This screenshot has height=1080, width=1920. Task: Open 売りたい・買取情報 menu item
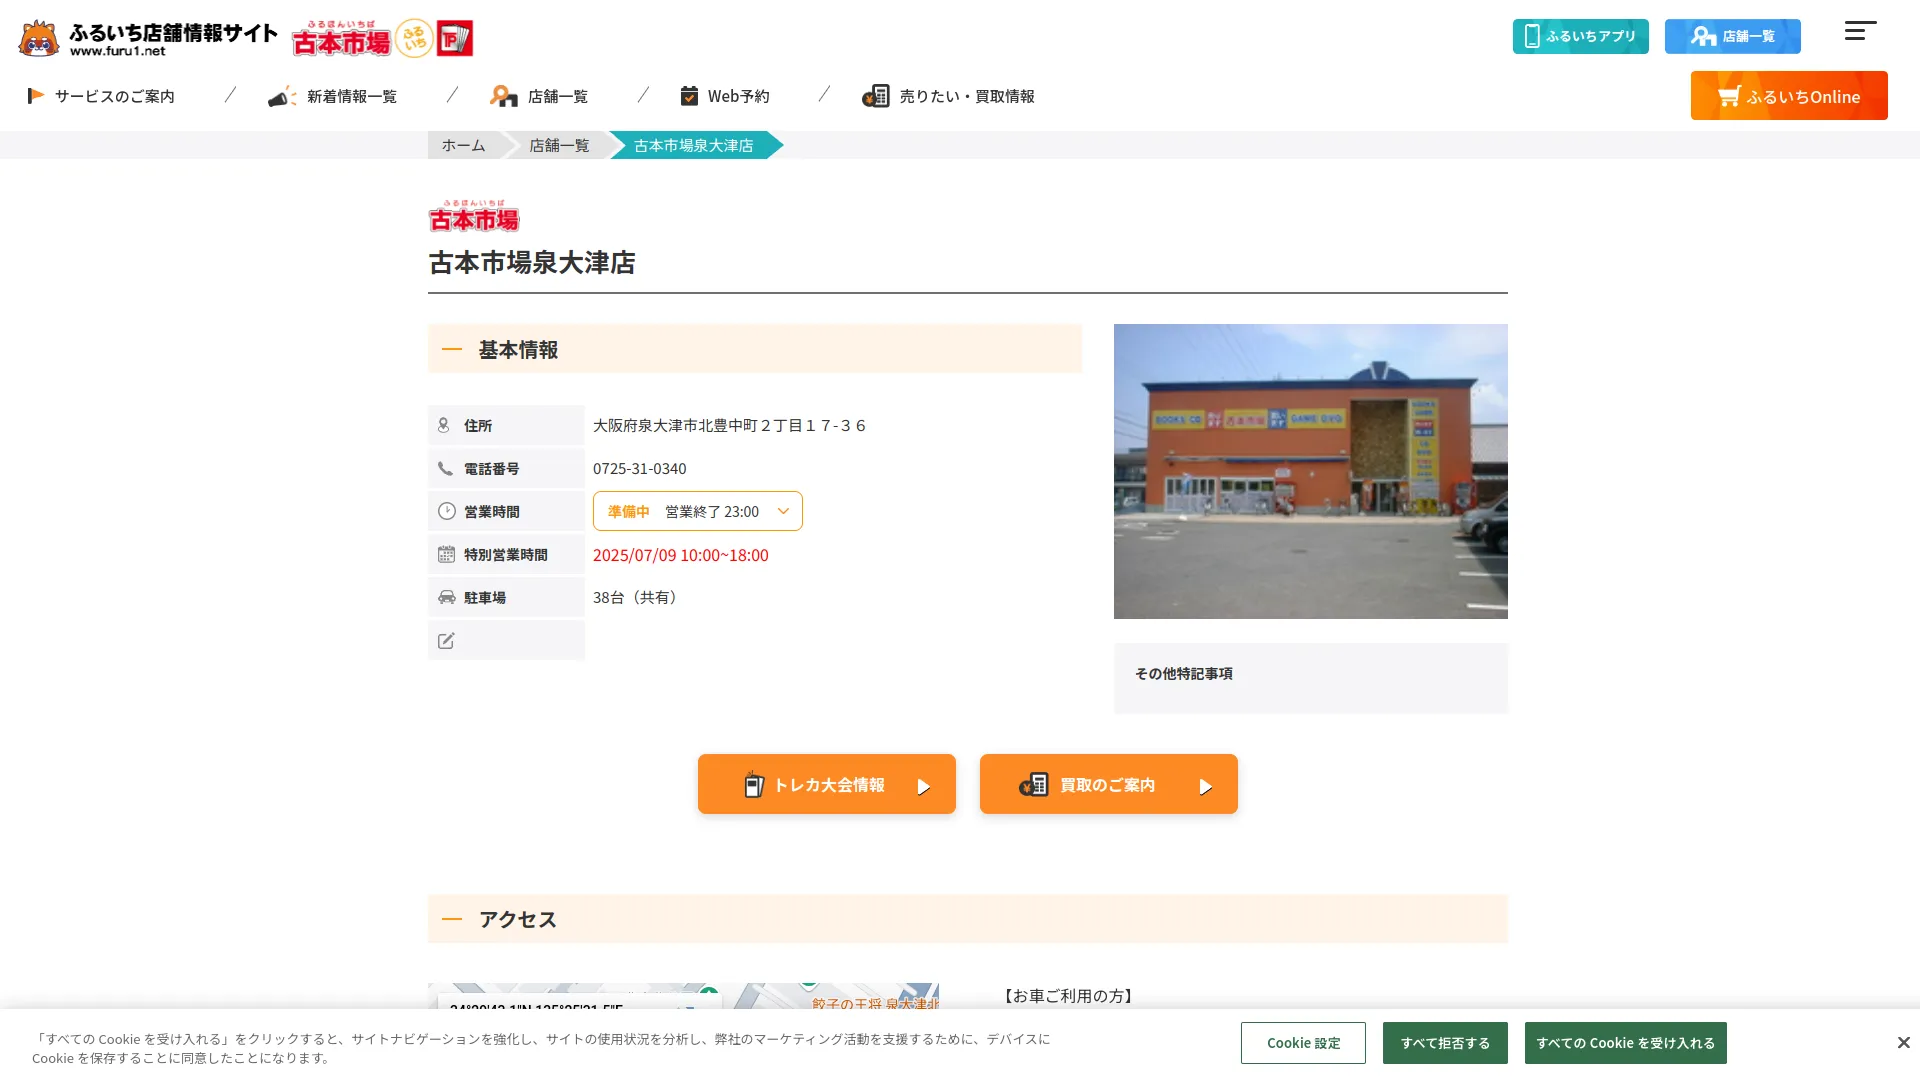pos(948,96)
